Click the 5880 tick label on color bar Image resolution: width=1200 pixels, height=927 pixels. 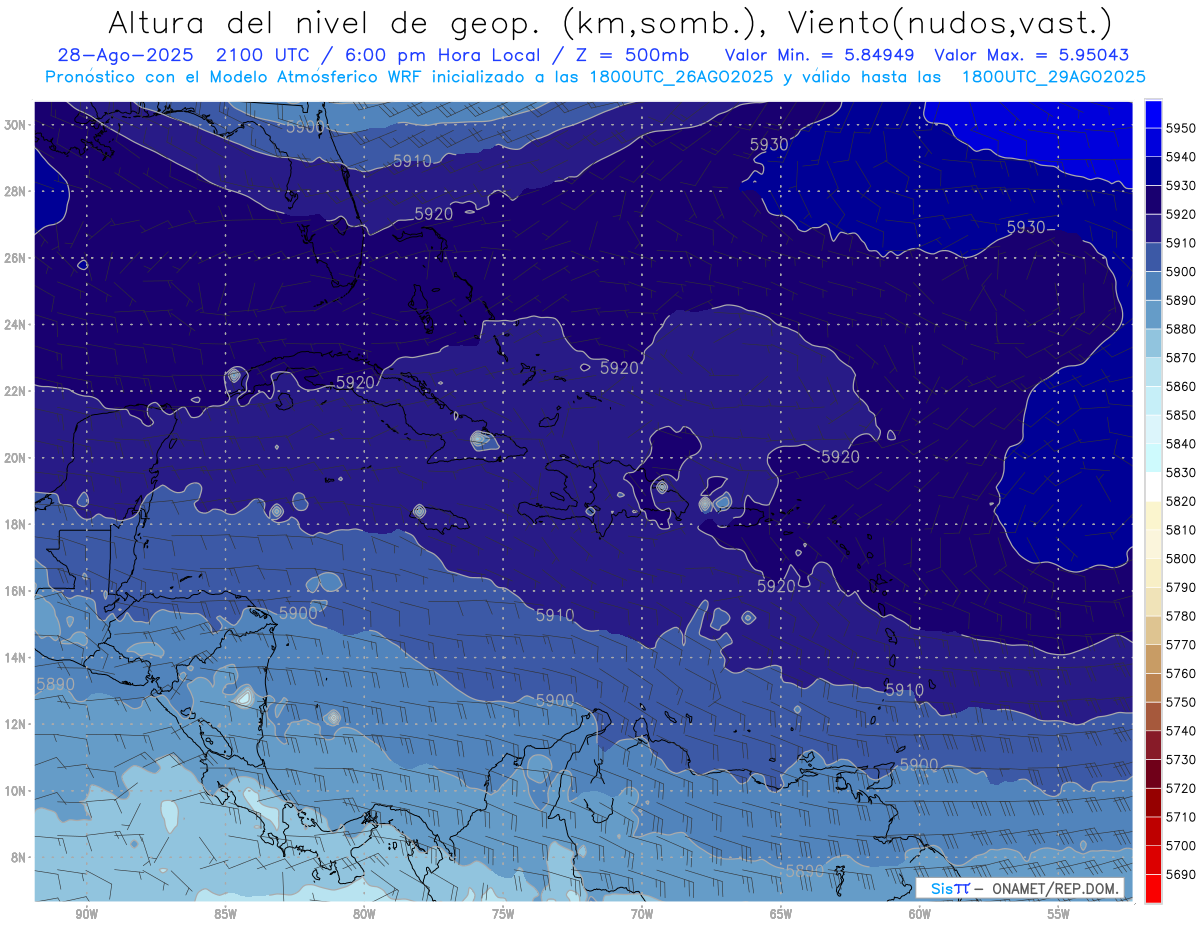pos(1181,329)
